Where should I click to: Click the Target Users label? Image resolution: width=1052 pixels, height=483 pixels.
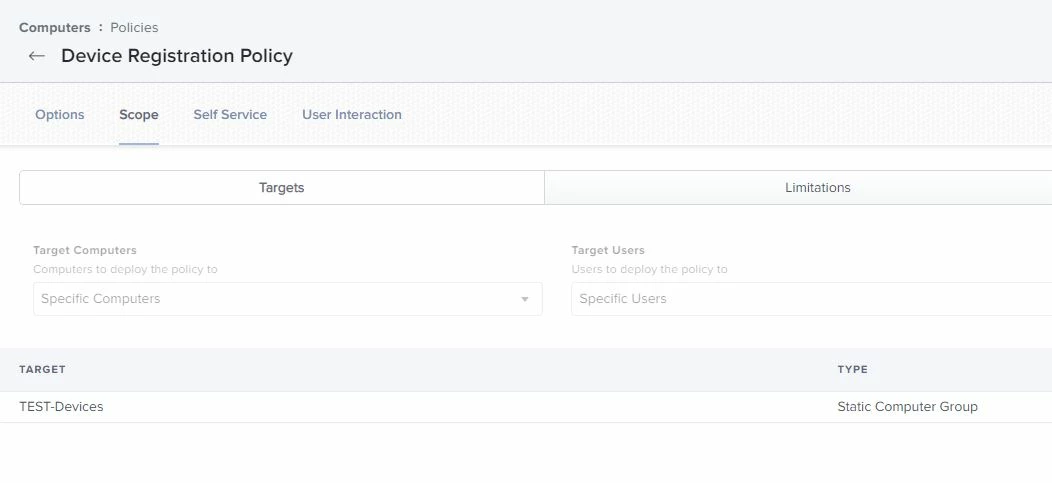(608, 250)
